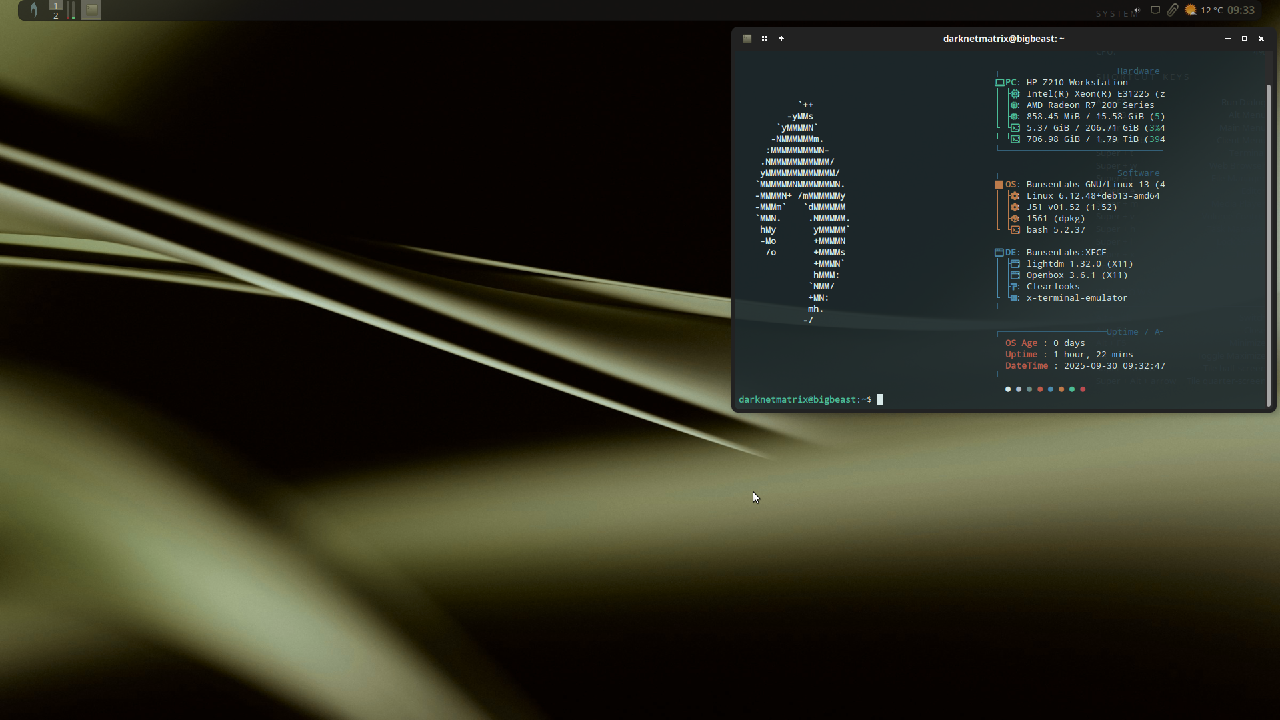
Task: Open the clipboard manager paperclip icon
Action: pos(1172,10)
